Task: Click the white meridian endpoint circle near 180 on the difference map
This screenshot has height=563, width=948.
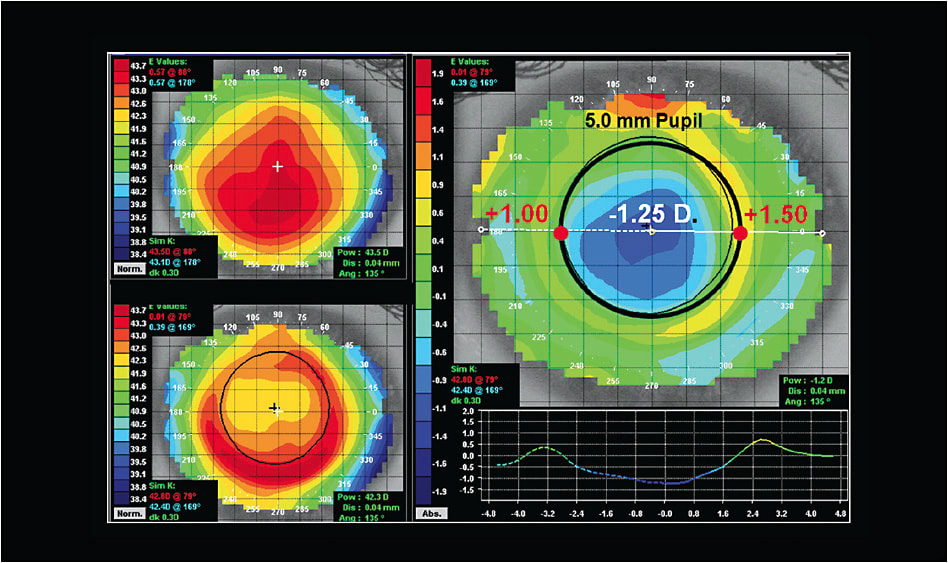Action: coord(481,230)
